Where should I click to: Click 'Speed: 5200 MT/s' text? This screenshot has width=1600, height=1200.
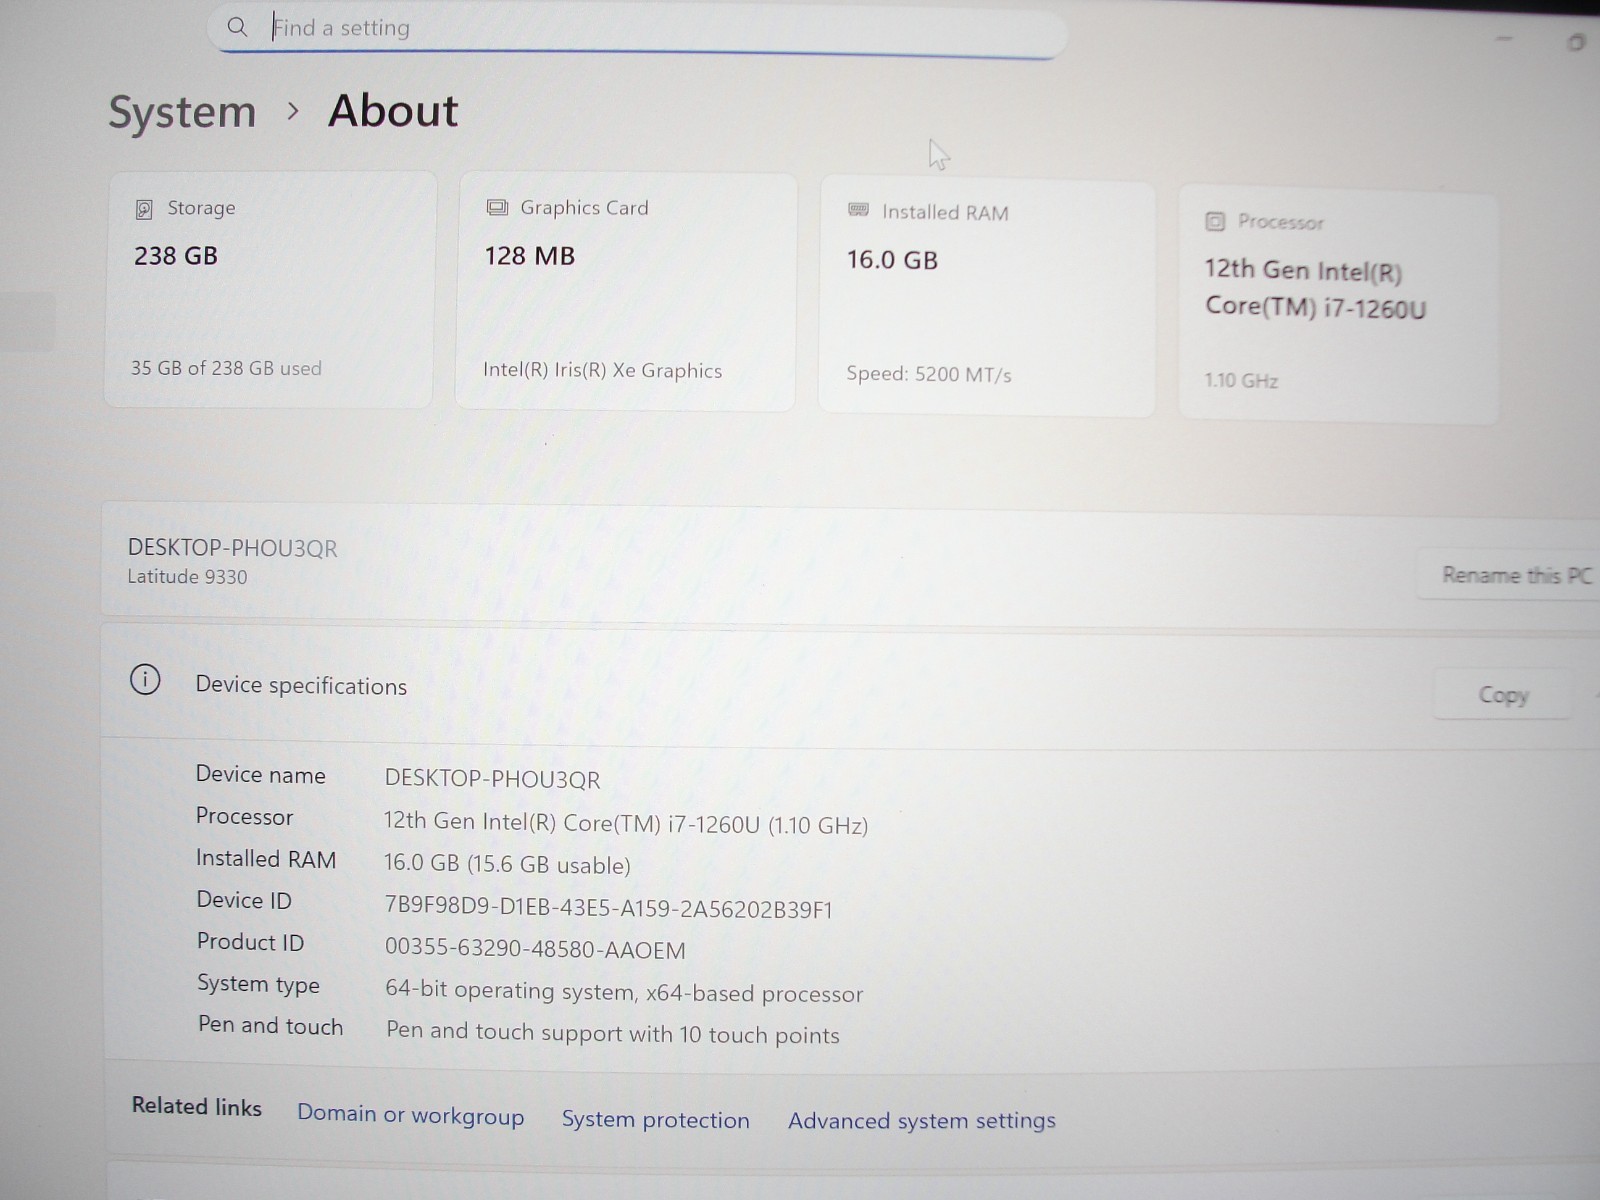pyautogui.click(x=929, y=374)
